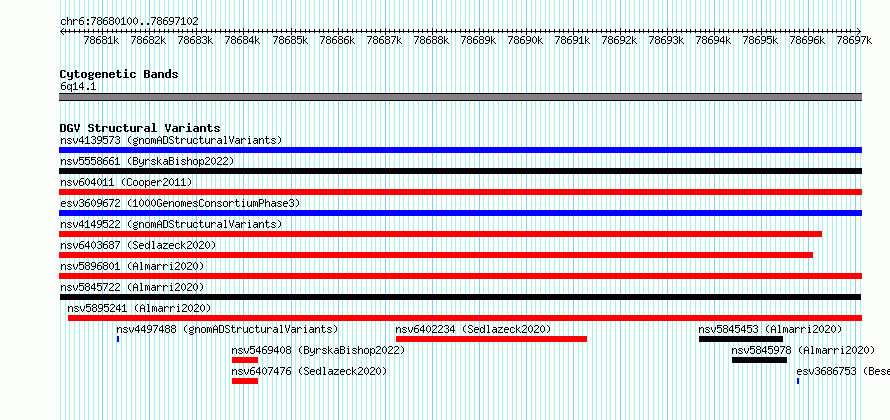Click the black bar for nsv5845978
Screen dimensions: 890x420
(x=759, y=360)
